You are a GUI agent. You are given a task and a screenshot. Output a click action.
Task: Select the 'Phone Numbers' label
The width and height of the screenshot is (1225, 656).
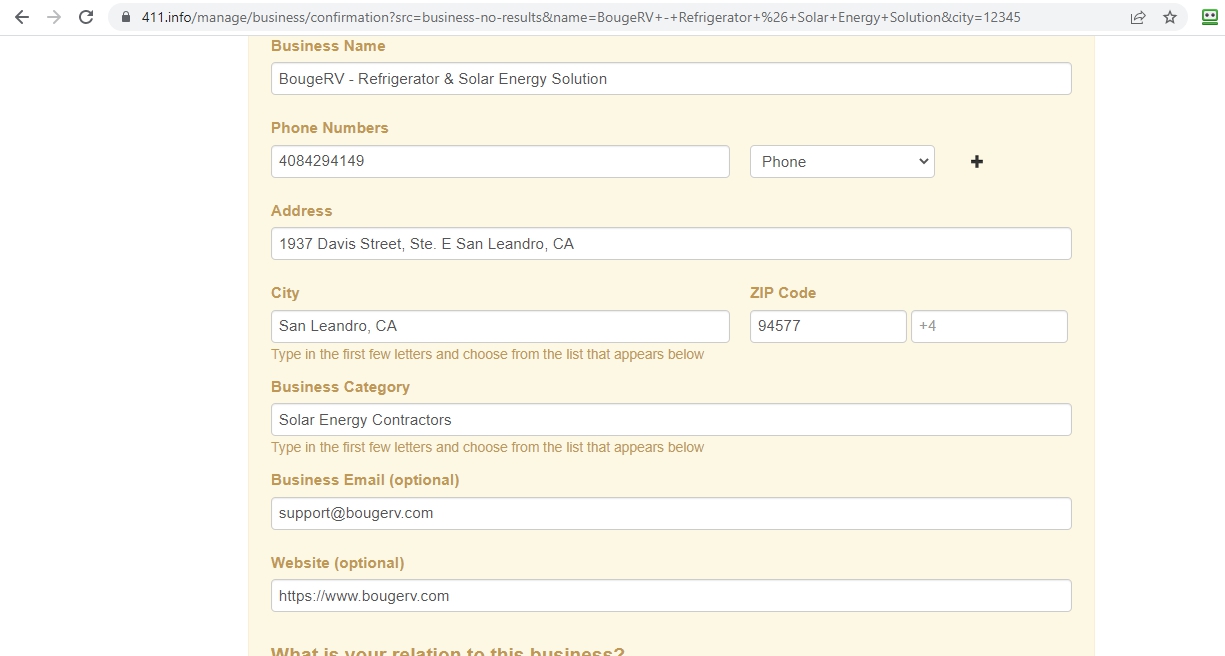(330, 128)
